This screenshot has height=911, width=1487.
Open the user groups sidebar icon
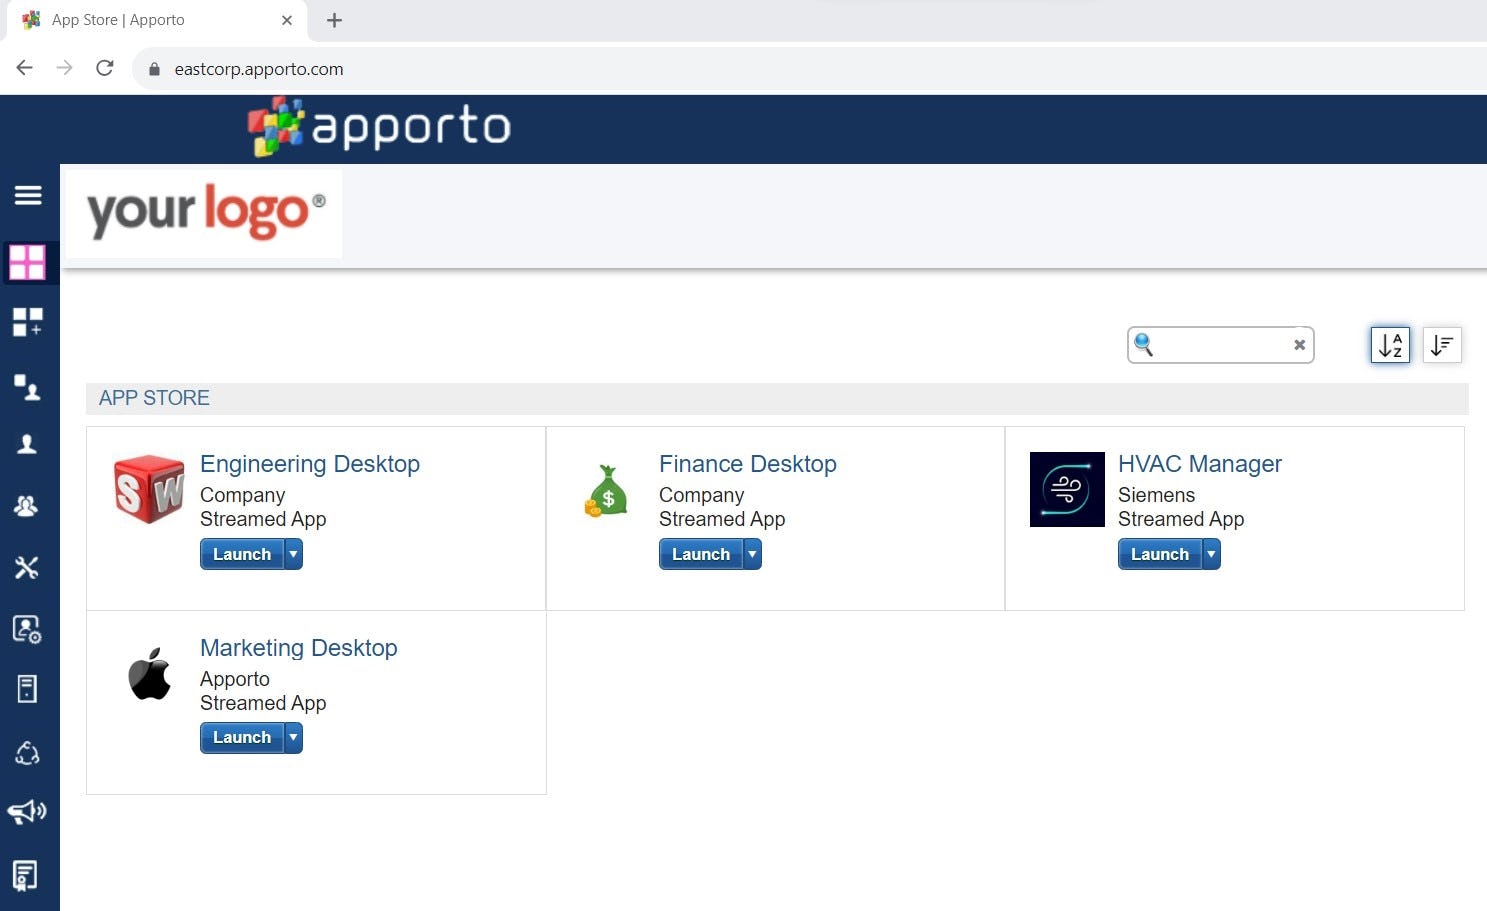26,506
